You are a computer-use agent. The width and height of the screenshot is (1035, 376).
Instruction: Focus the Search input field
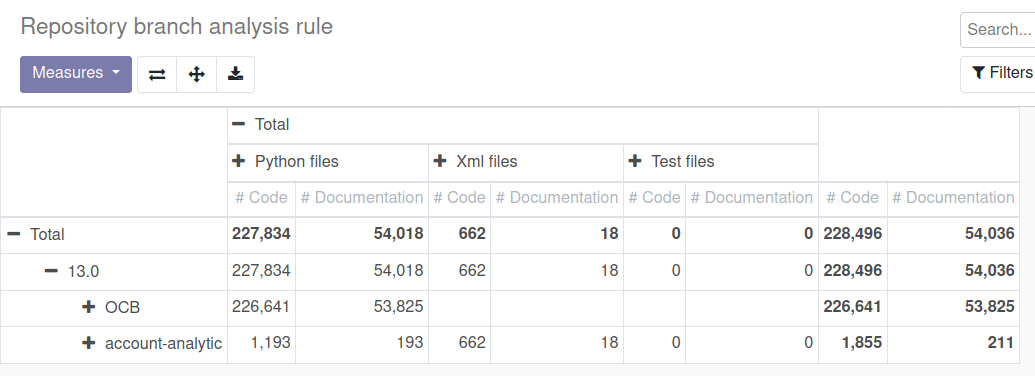997,30
